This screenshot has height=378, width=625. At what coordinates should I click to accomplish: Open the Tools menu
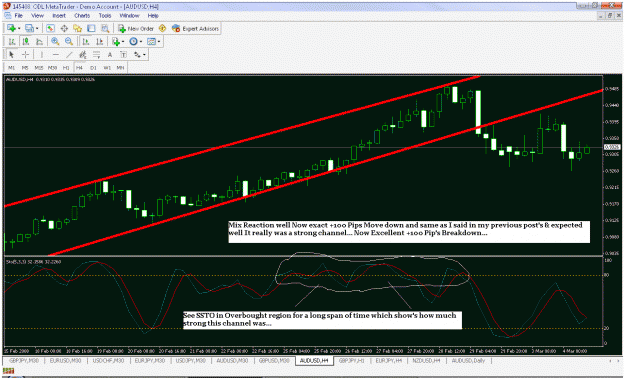click(105, 16)
